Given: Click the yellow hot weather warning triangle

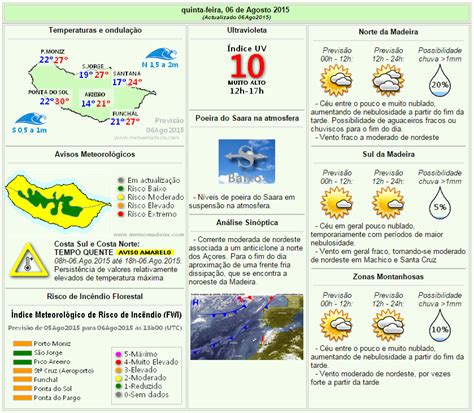Looking at the screenshot, I should [x=28, y=260].
